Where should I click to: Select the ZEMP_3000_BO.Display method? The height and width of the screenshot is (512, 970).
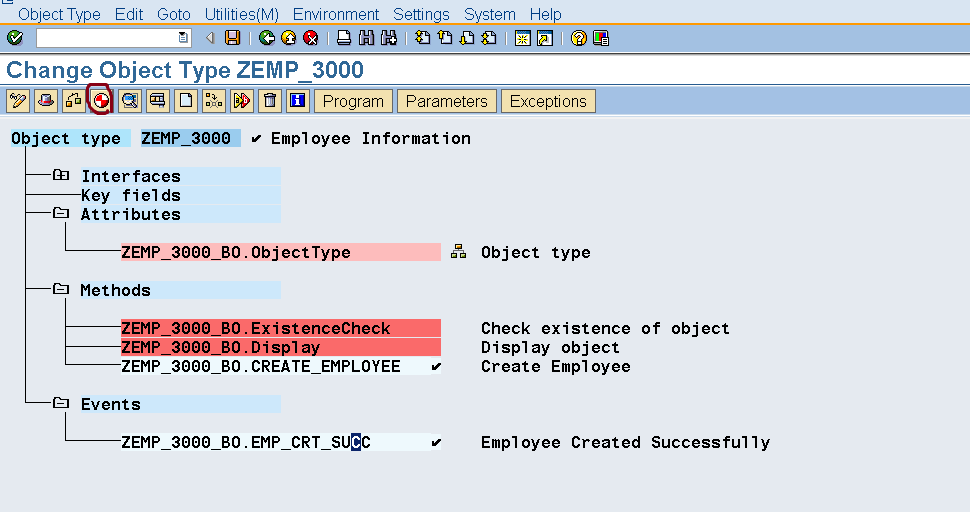(x=281, y=348)
